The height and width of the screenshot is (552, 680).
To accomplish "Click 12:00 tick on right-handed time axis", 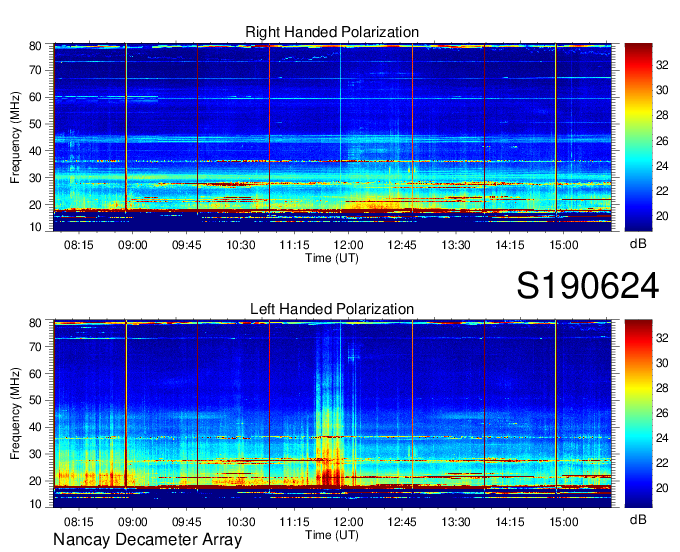I will click(x=348, y=245).
